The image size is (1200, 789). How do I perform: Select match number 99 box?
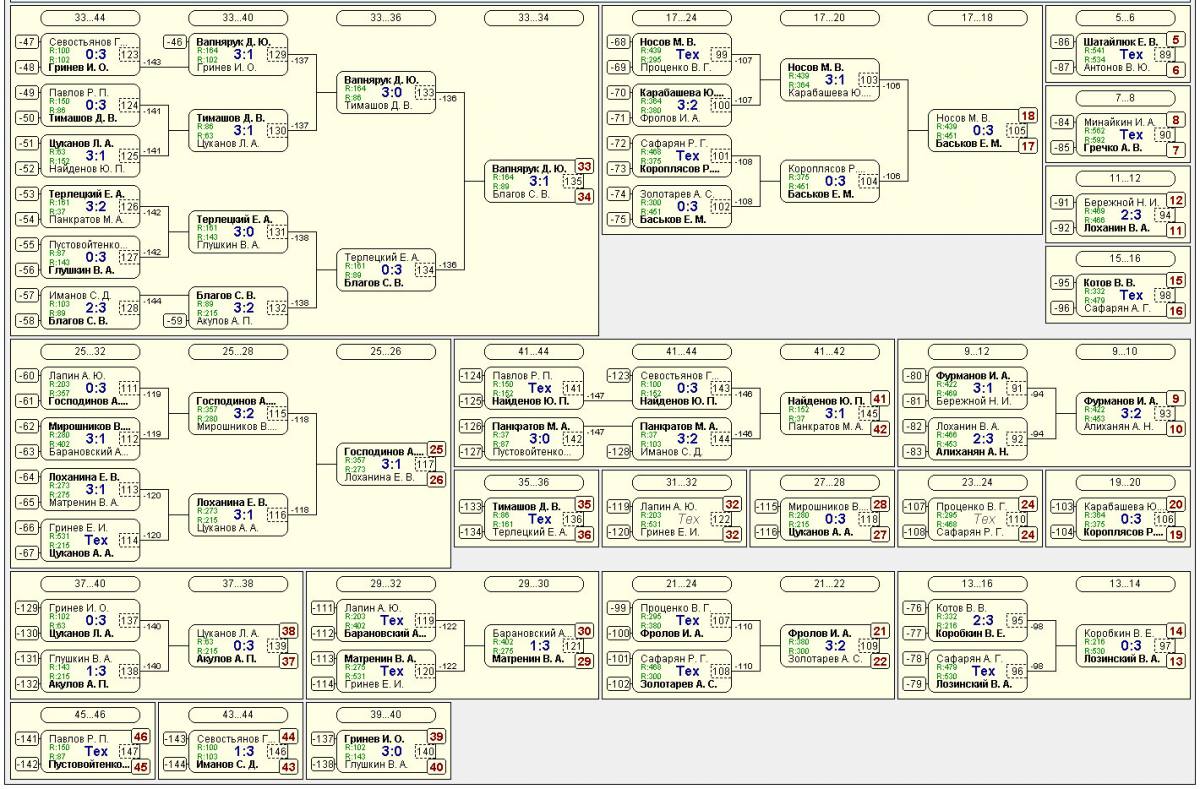[x=720, y=55]
